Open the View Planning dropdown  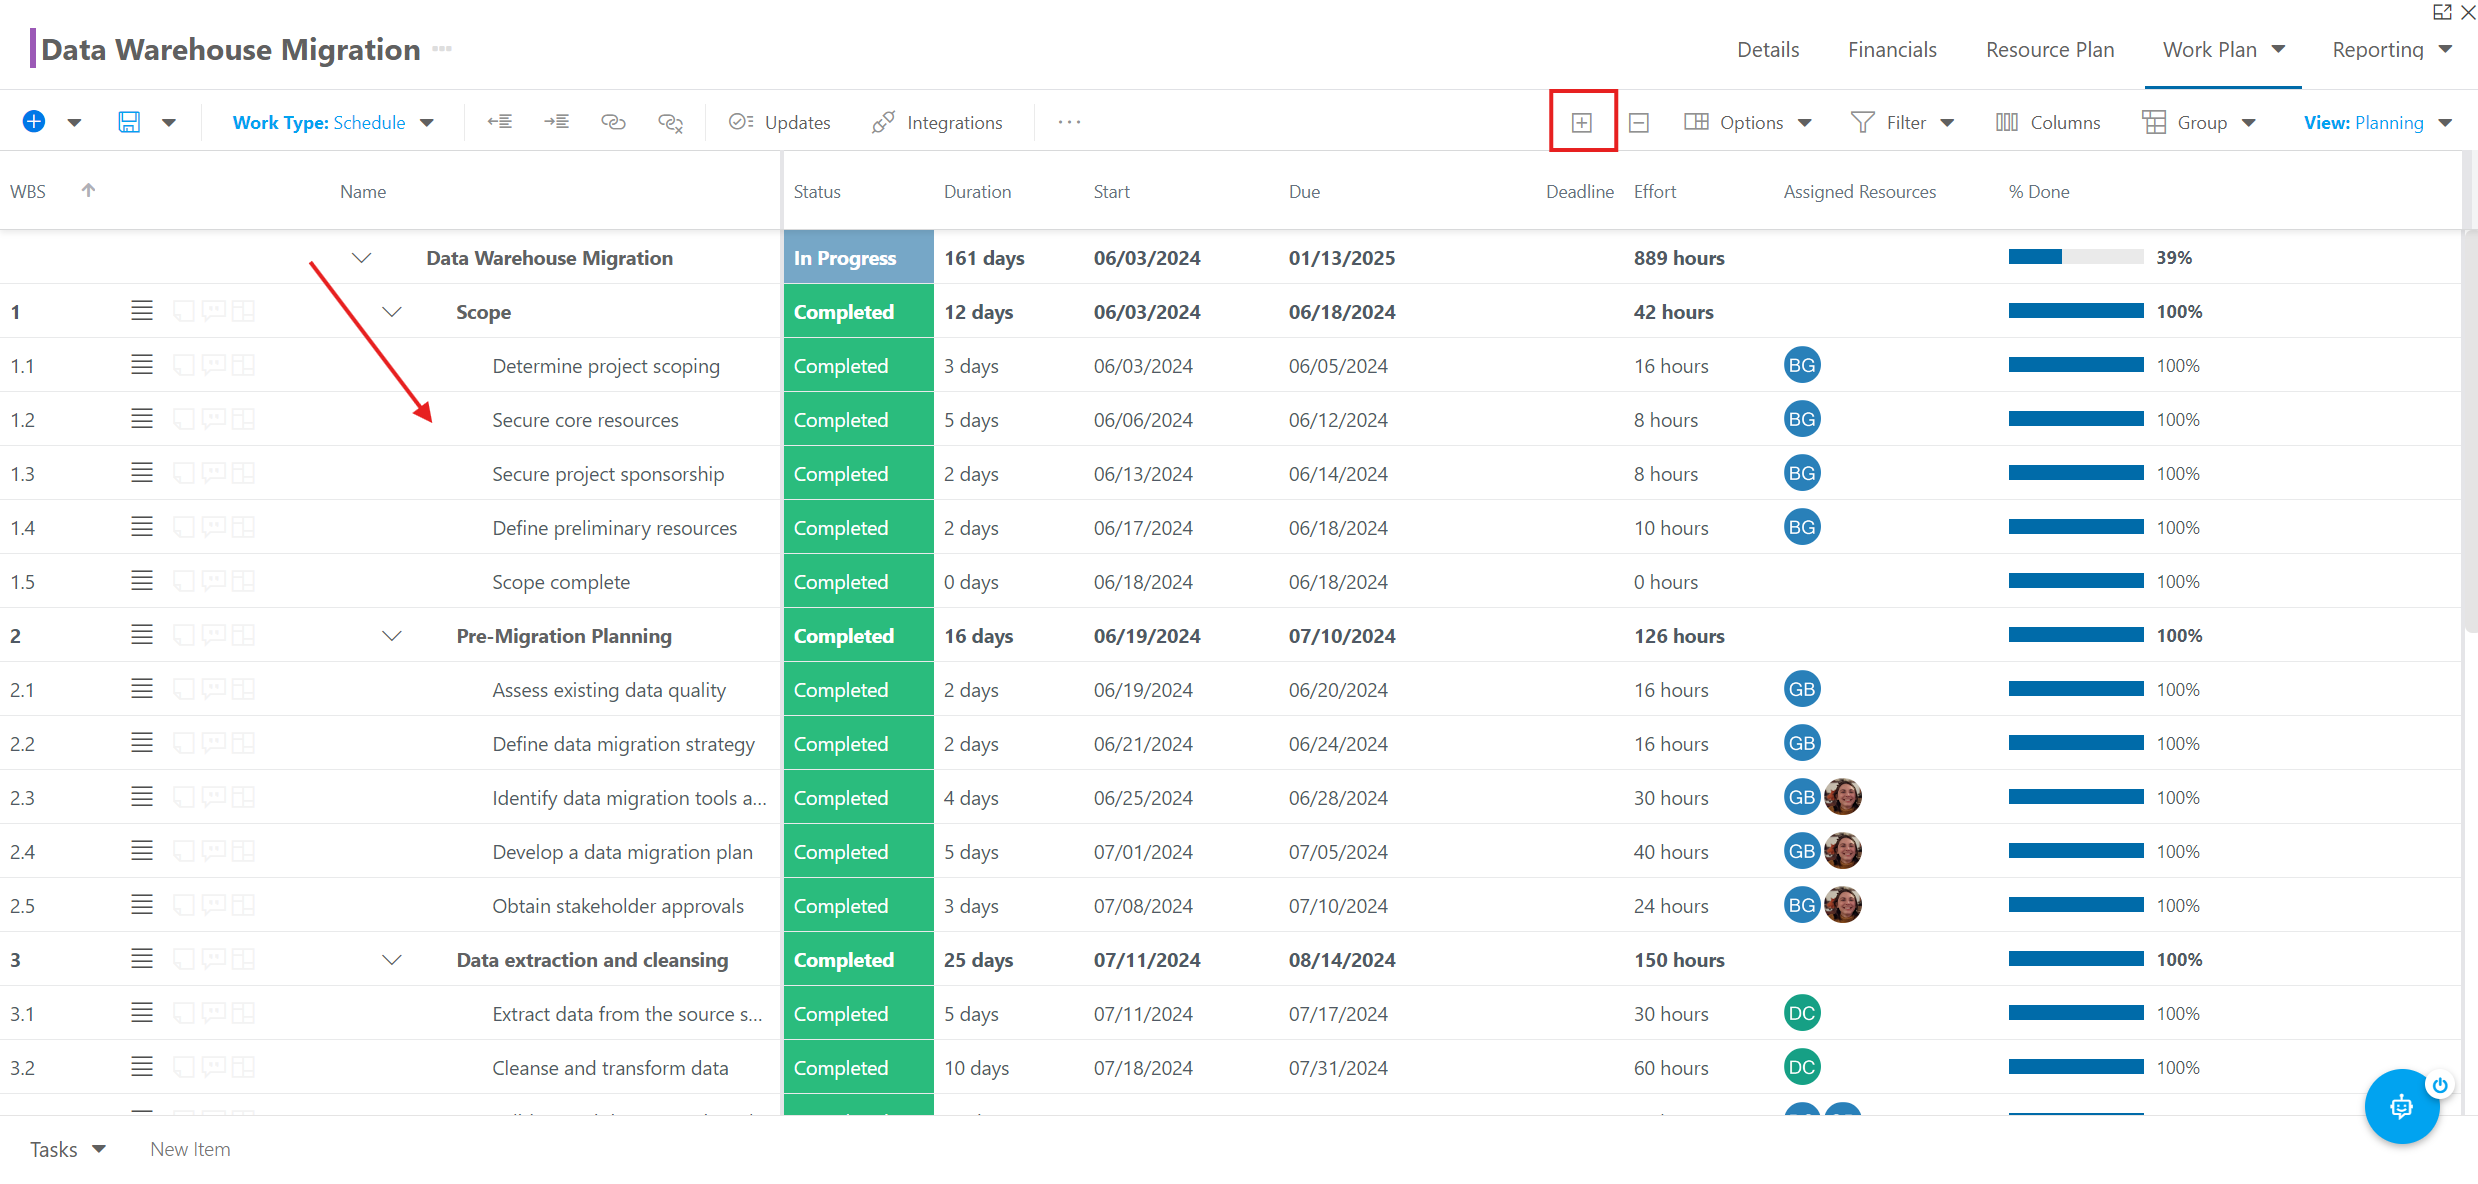click(x=2377, y=122)
